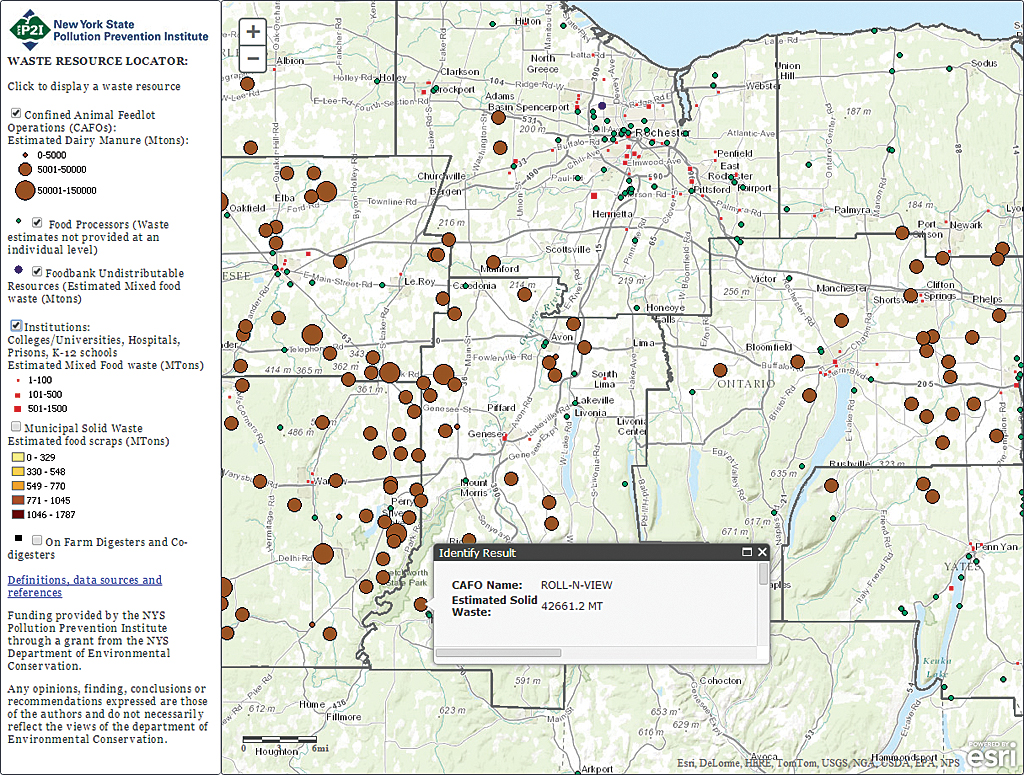Click the 771 - 1045 legend swatch
The height and width of the screenshot is (775, 1024).
[18, 500]
